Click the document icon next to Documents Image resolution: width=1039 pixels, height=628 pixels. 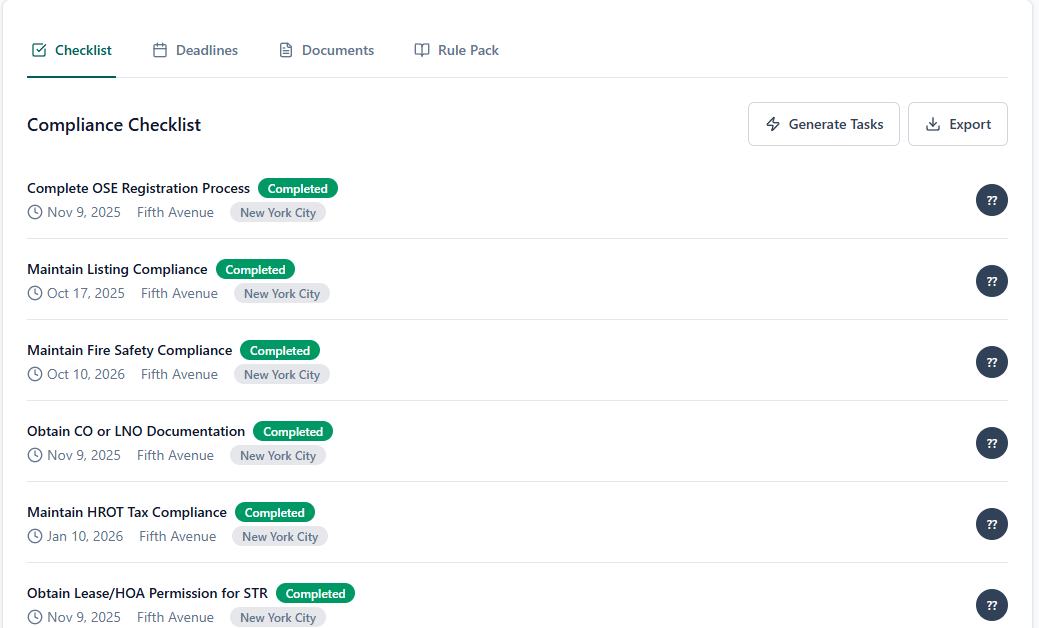pyautogui.click(x=285, y=49)
